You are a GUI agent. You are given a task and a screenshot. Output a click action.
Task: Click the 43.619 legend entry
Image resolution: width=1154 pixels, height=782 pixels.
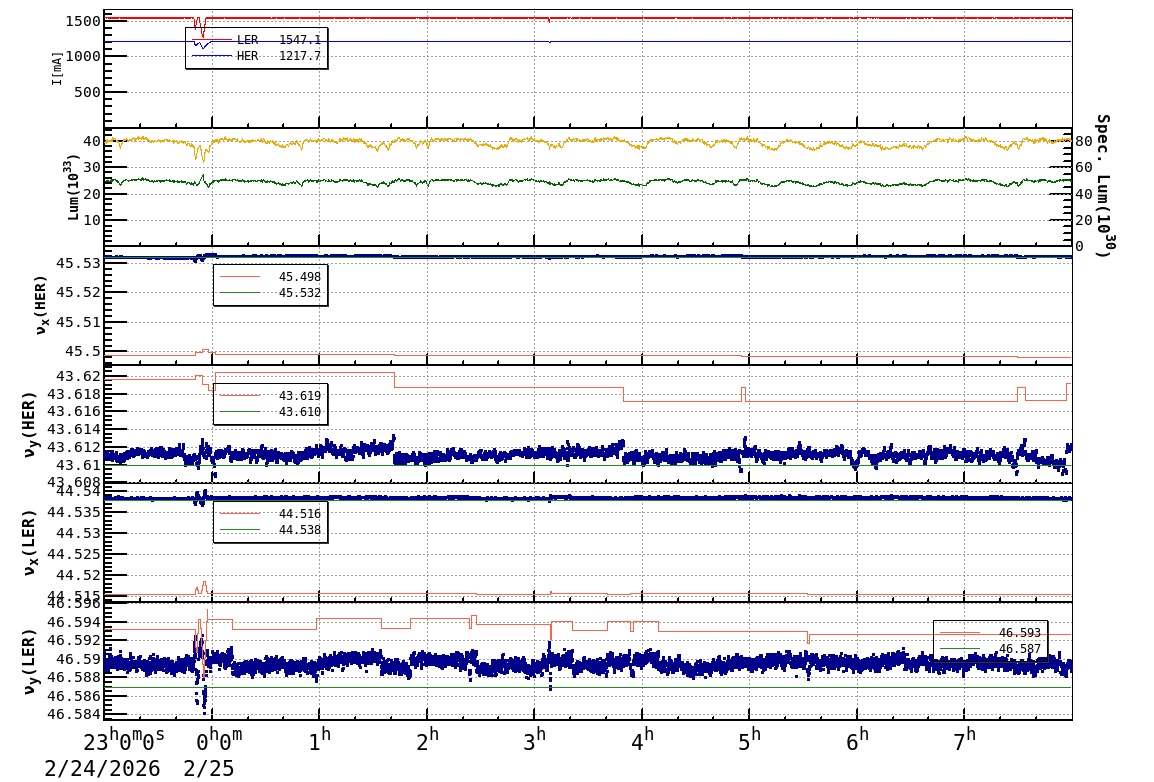[270, 396]
